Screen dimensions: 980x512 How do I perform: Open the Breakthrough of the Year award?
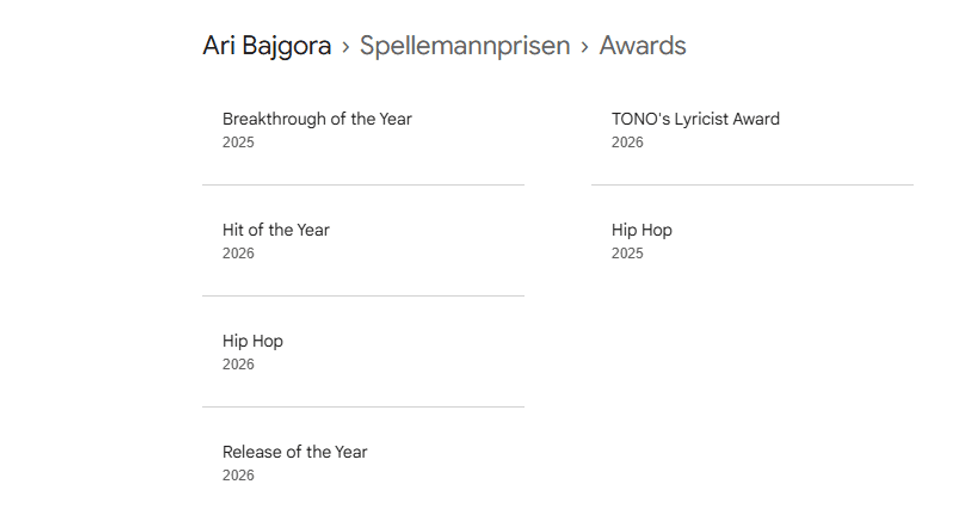tap(316, 119)
